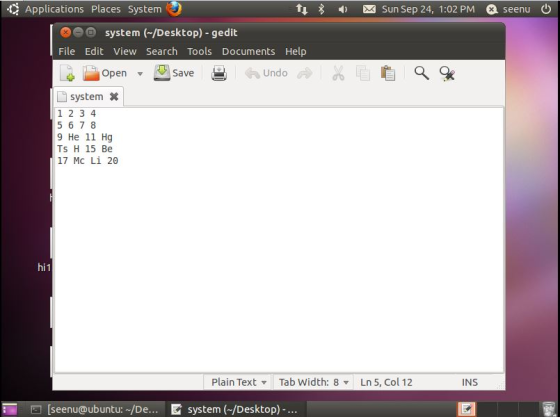The image size is (560, 417).
Task: Maximize the gedit window
Action: [91, 32]
